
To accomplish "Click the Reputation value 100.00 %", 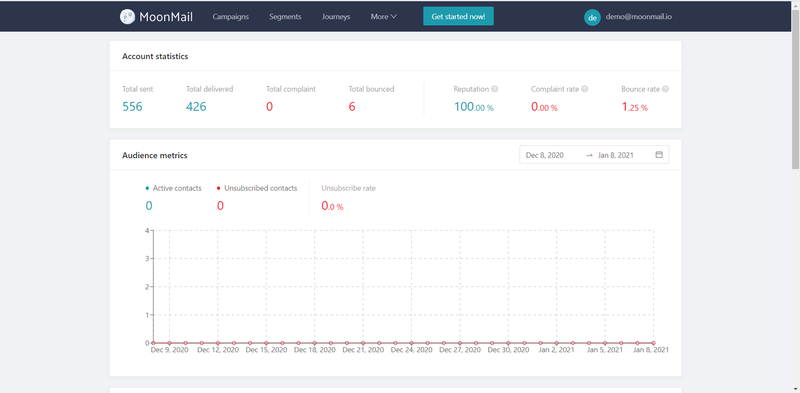I will (x=473, y=107).
